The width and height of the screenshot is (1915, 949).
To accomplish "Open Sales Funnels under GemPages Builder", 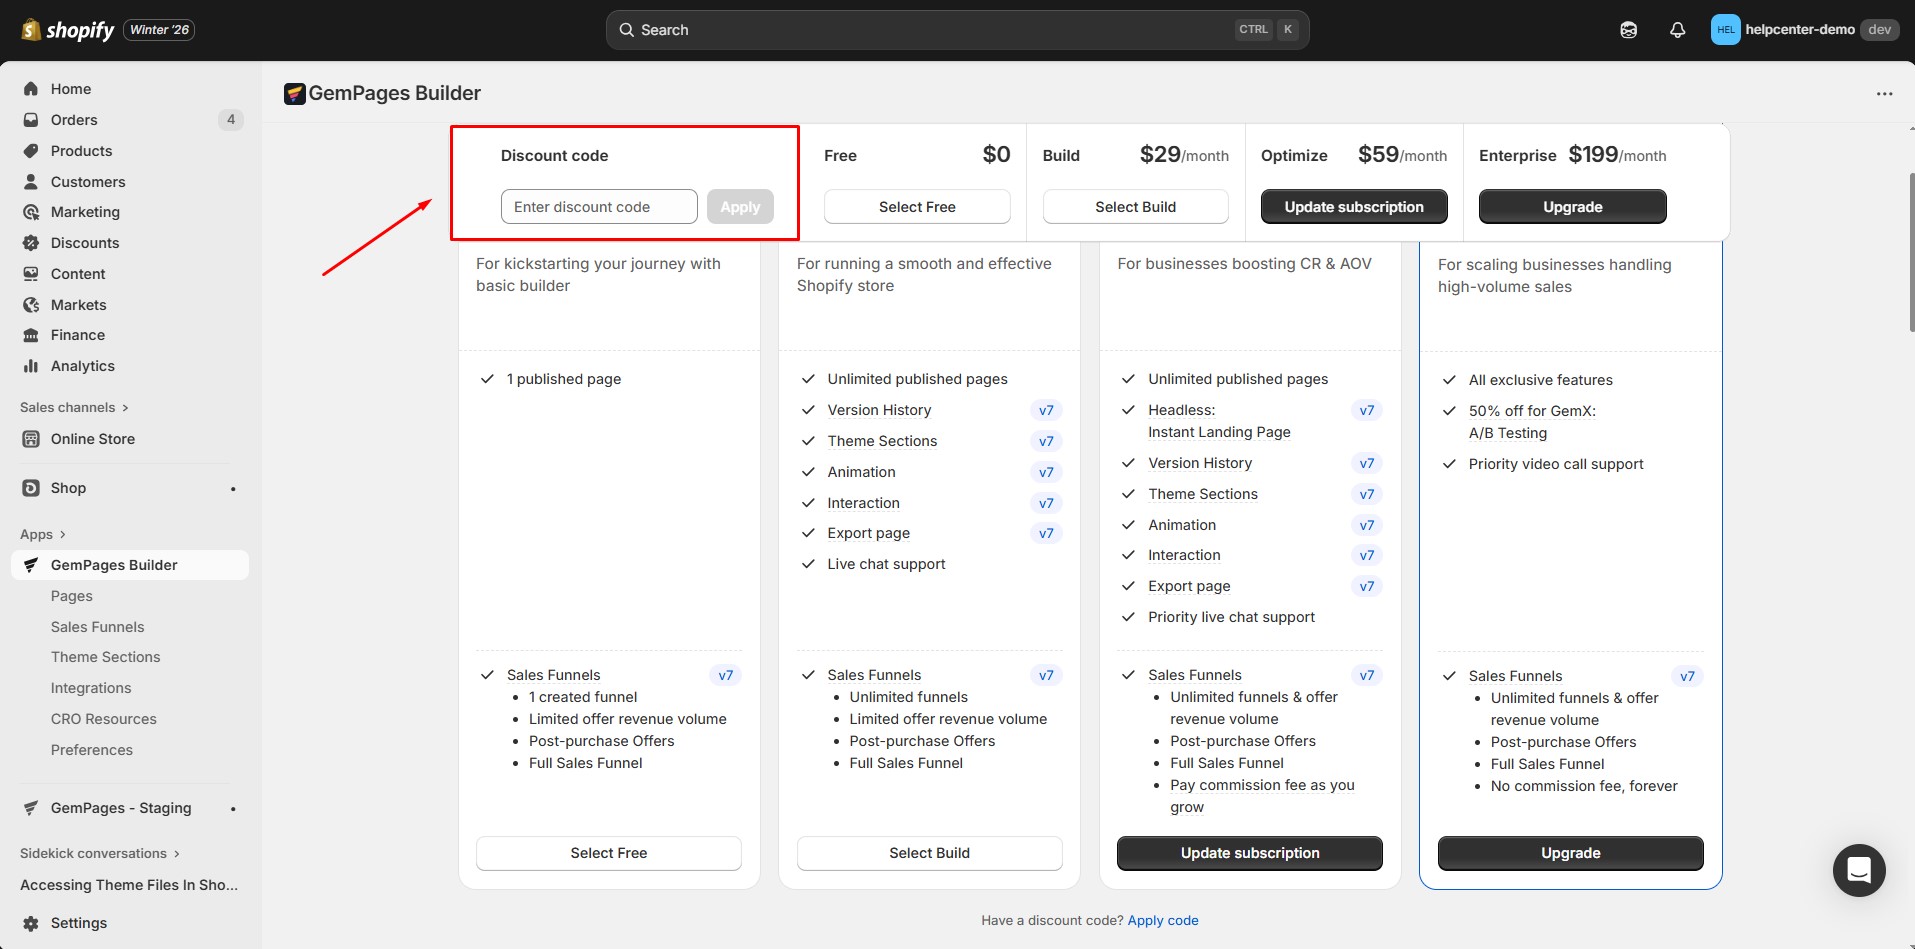I will pyautogui.click(x=97, y=627).
